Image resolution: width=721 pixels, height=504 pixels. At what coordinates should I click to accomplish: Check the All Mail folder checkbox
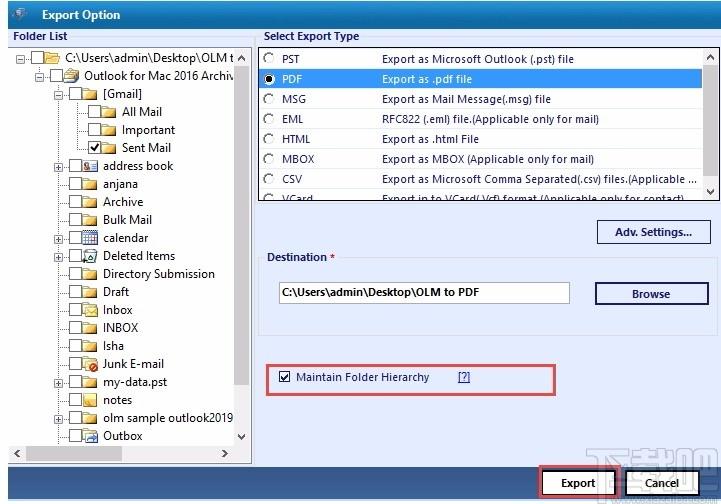point(94,112)
